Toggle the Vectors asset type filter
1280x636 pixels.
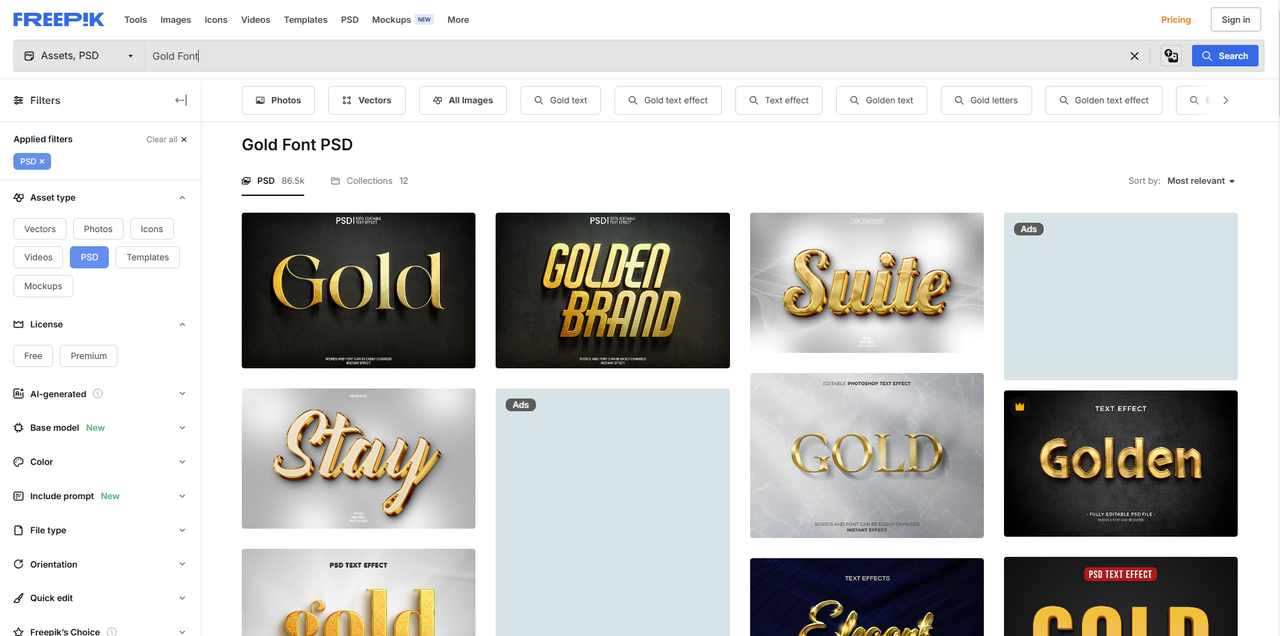click(x=40, y=229)
